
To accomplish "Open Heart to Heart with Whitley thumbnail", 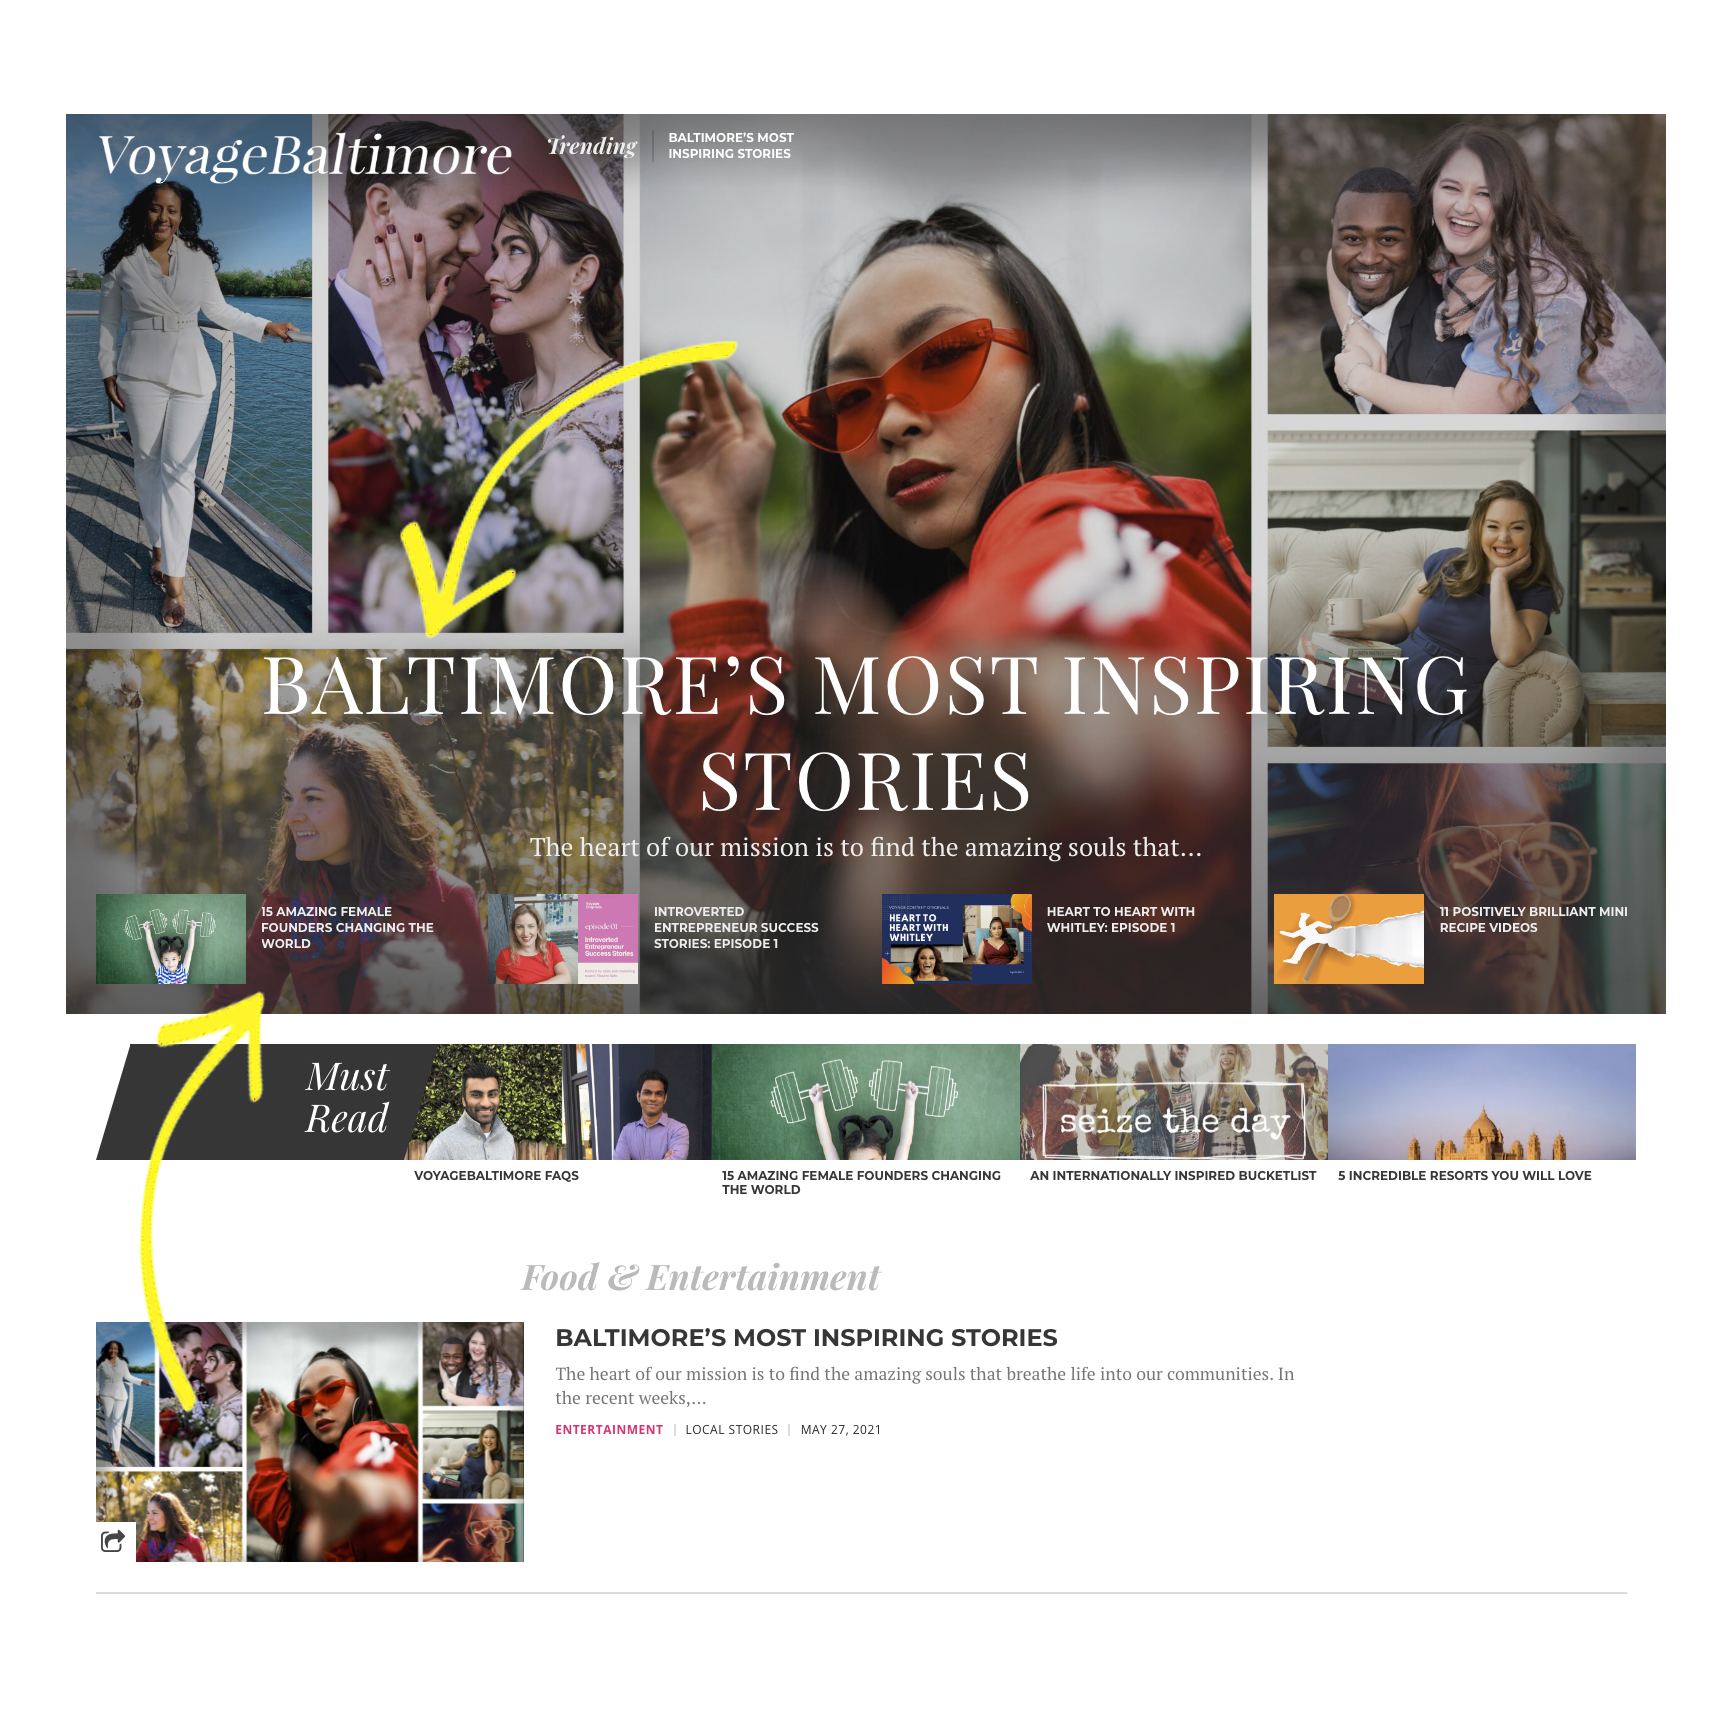I will (956, 939).
